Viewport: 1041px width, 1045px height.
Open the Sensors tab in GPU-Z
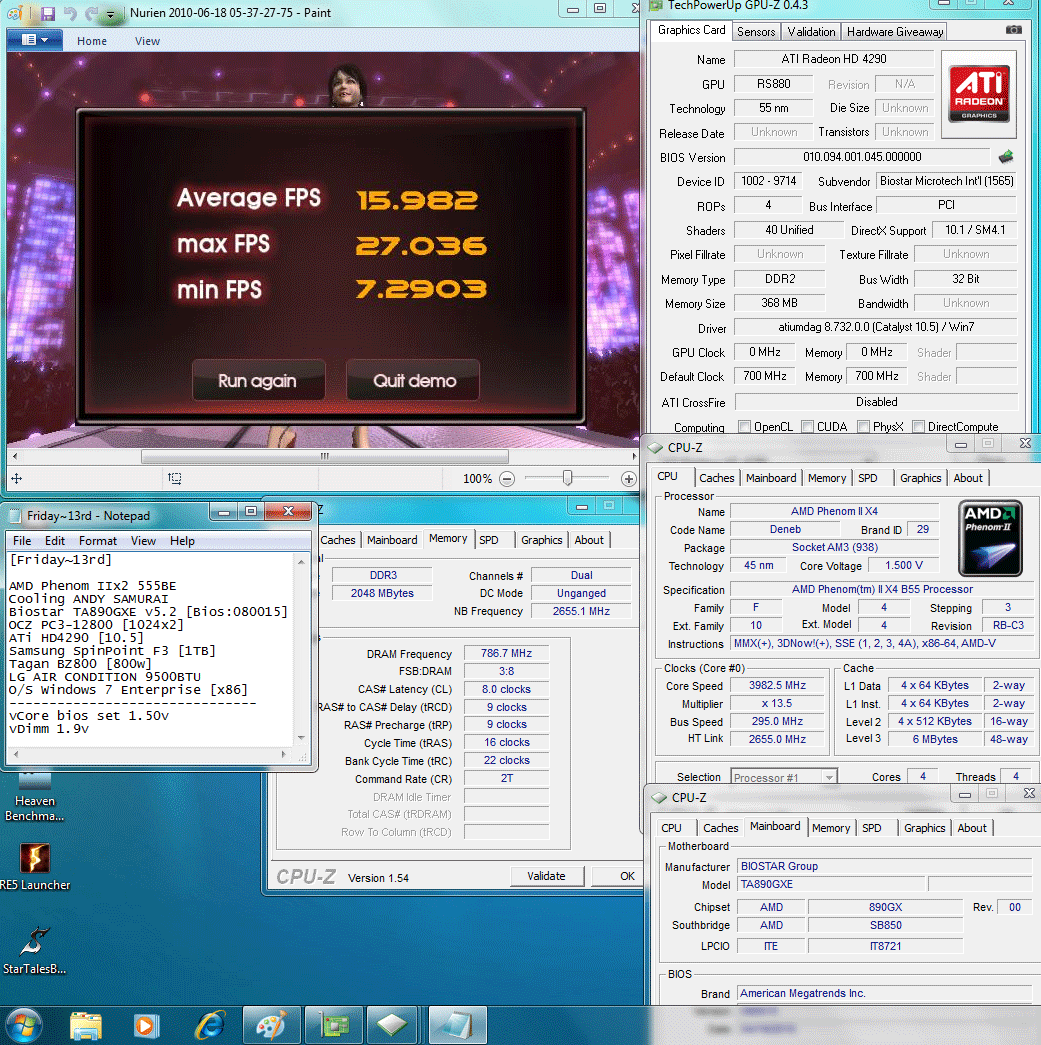click(756, 32)
